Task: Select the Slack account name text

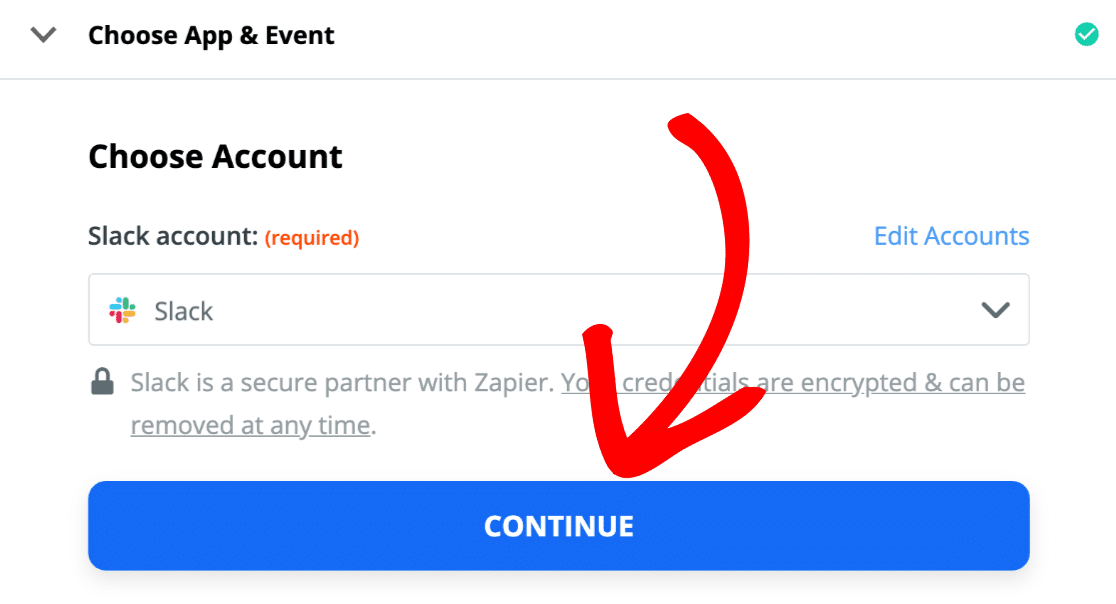Action: click(184, 311)
